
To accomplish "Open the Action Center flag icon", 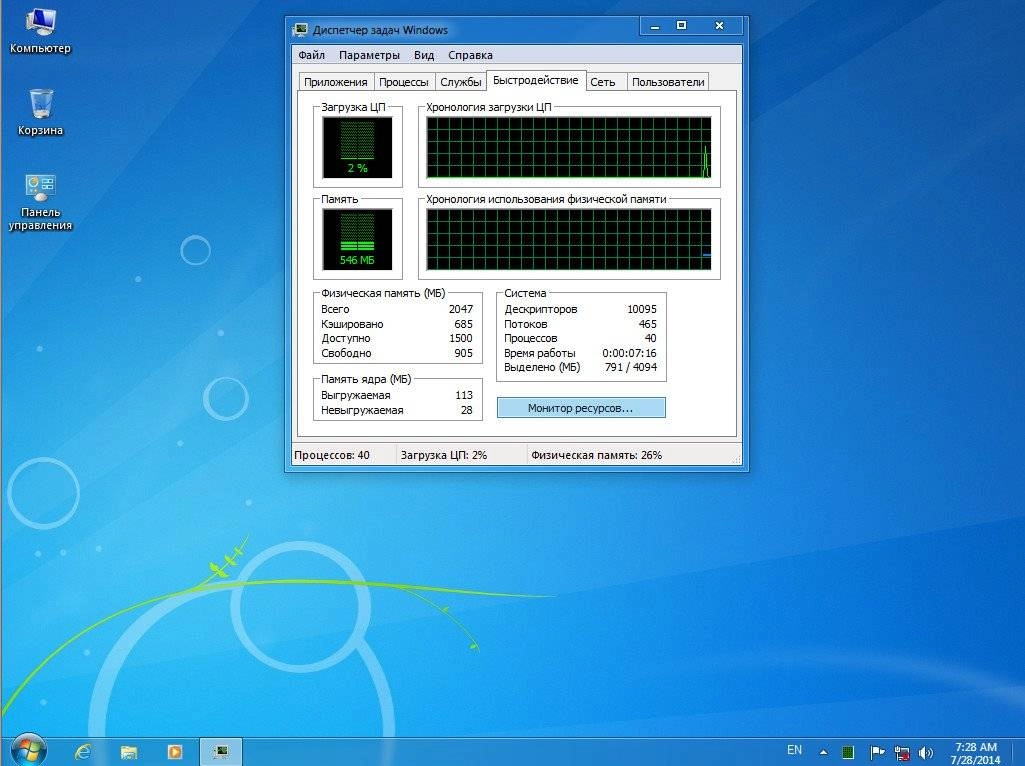I will point(877,752).
